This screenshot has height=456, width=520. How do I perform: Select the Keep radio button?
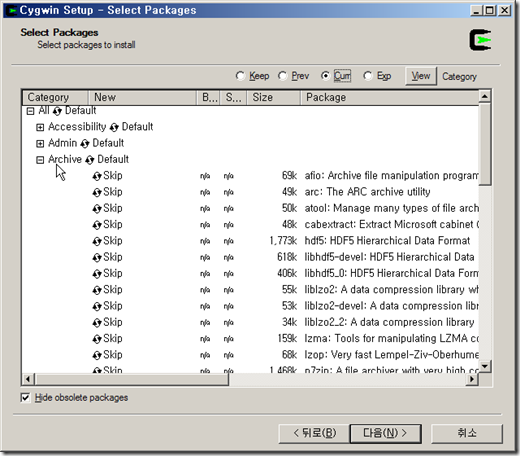(240, 76)
